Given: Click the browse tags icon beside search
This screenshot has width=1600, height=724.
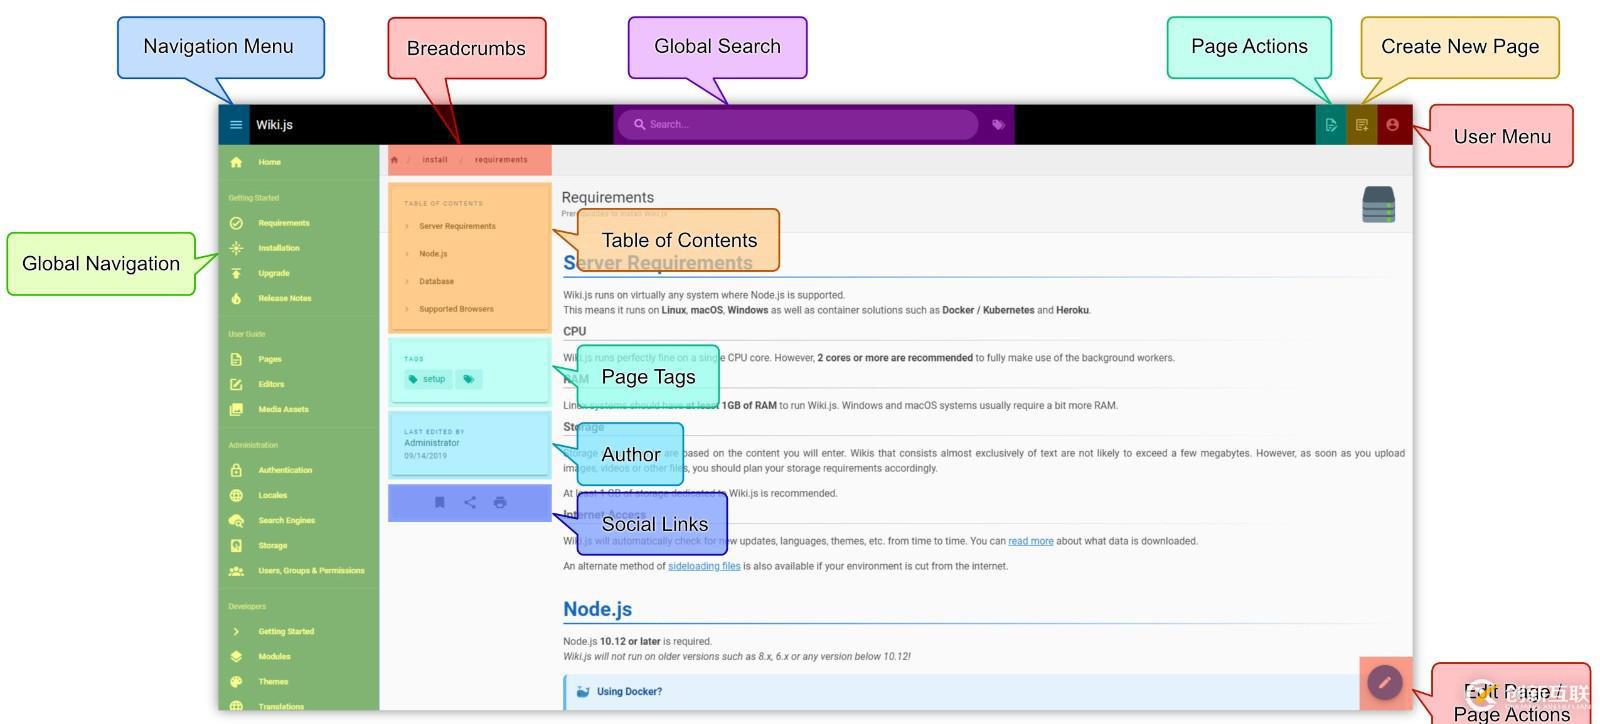Looking at the screenshot, I should (998, 125).
